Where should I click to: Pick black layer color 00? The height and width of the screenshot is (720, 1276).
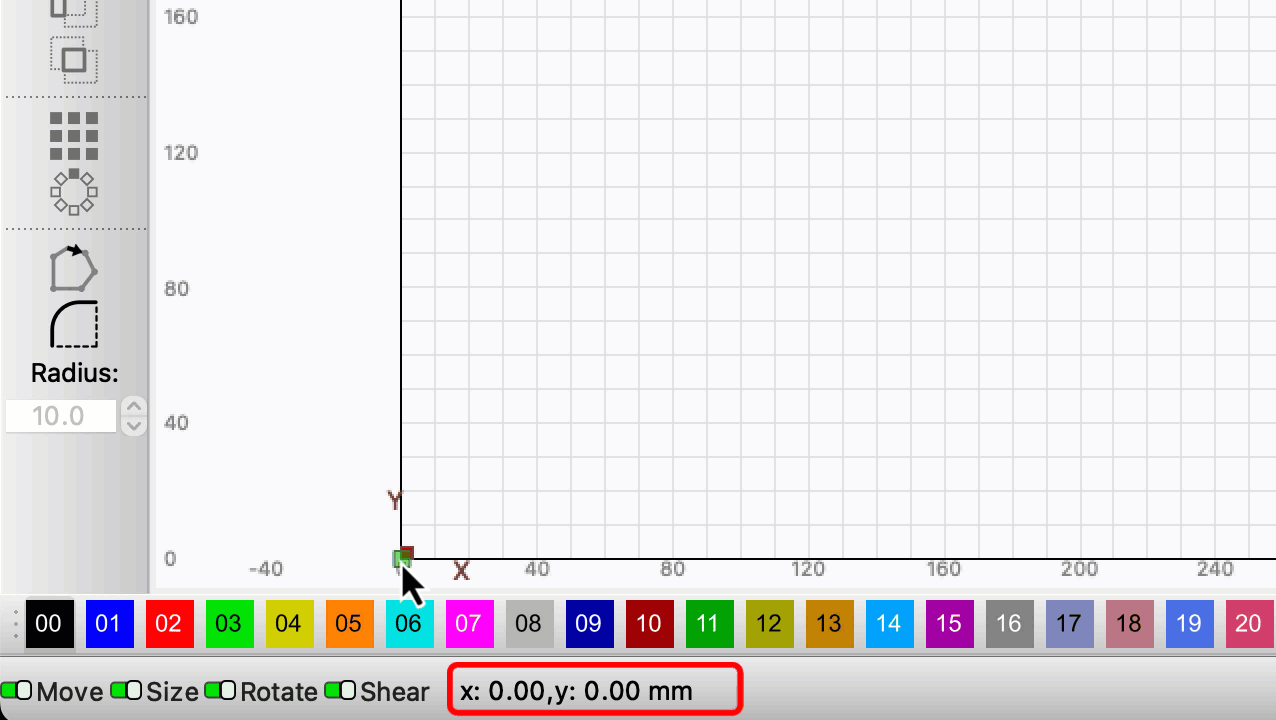49,624
